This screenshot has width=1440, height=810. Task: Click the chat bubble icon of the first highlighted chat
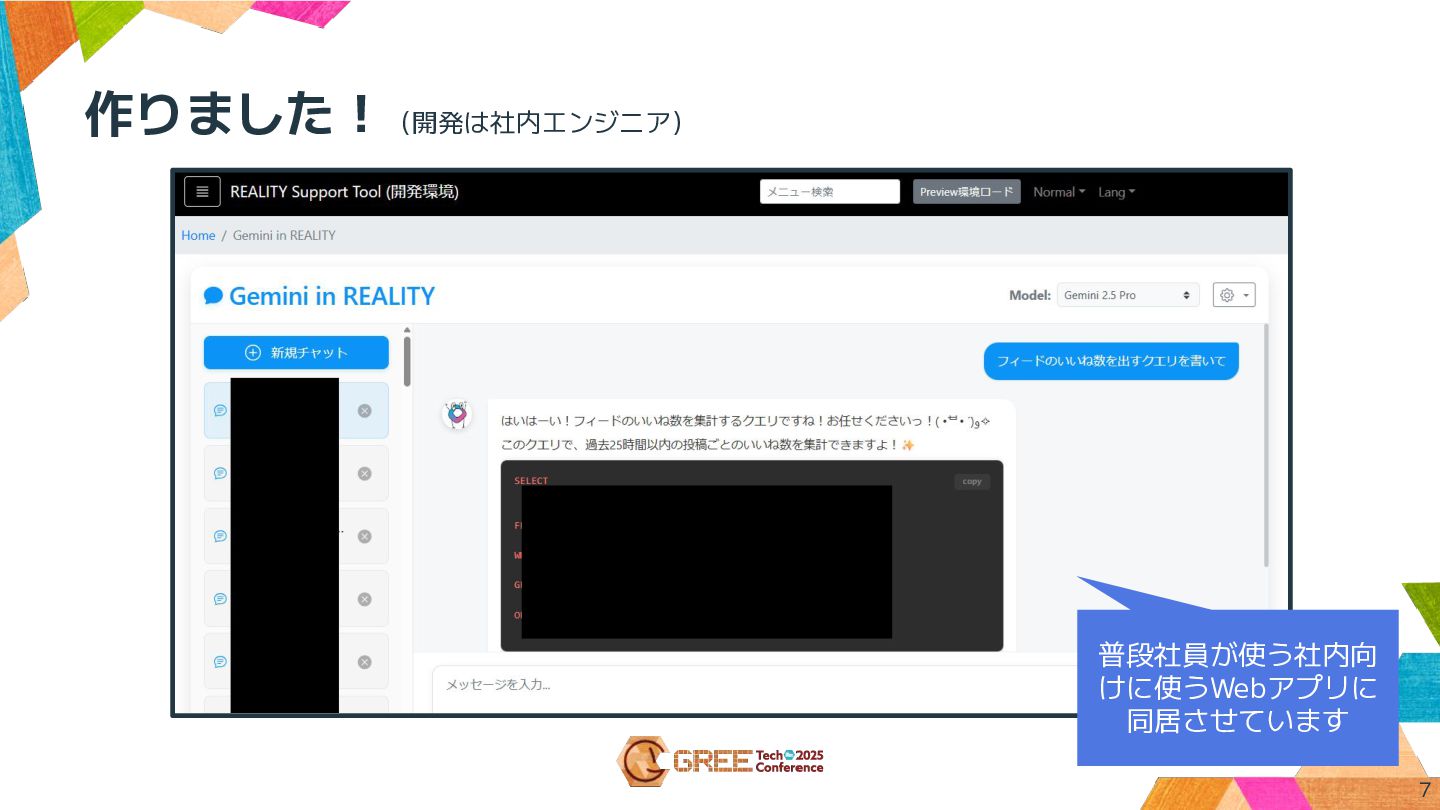[x=220, y=410]
